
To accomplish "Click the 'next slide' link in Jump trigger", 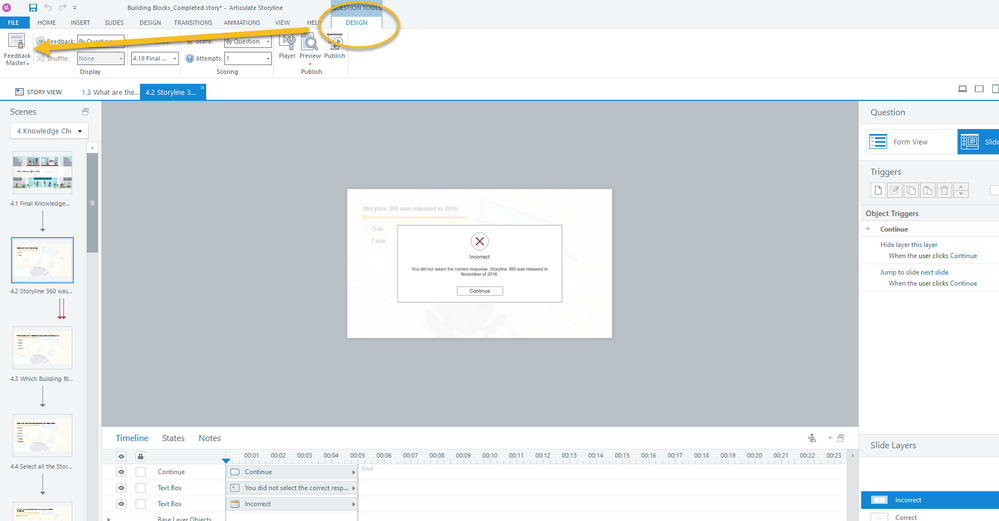I will (x=935, y=272).
